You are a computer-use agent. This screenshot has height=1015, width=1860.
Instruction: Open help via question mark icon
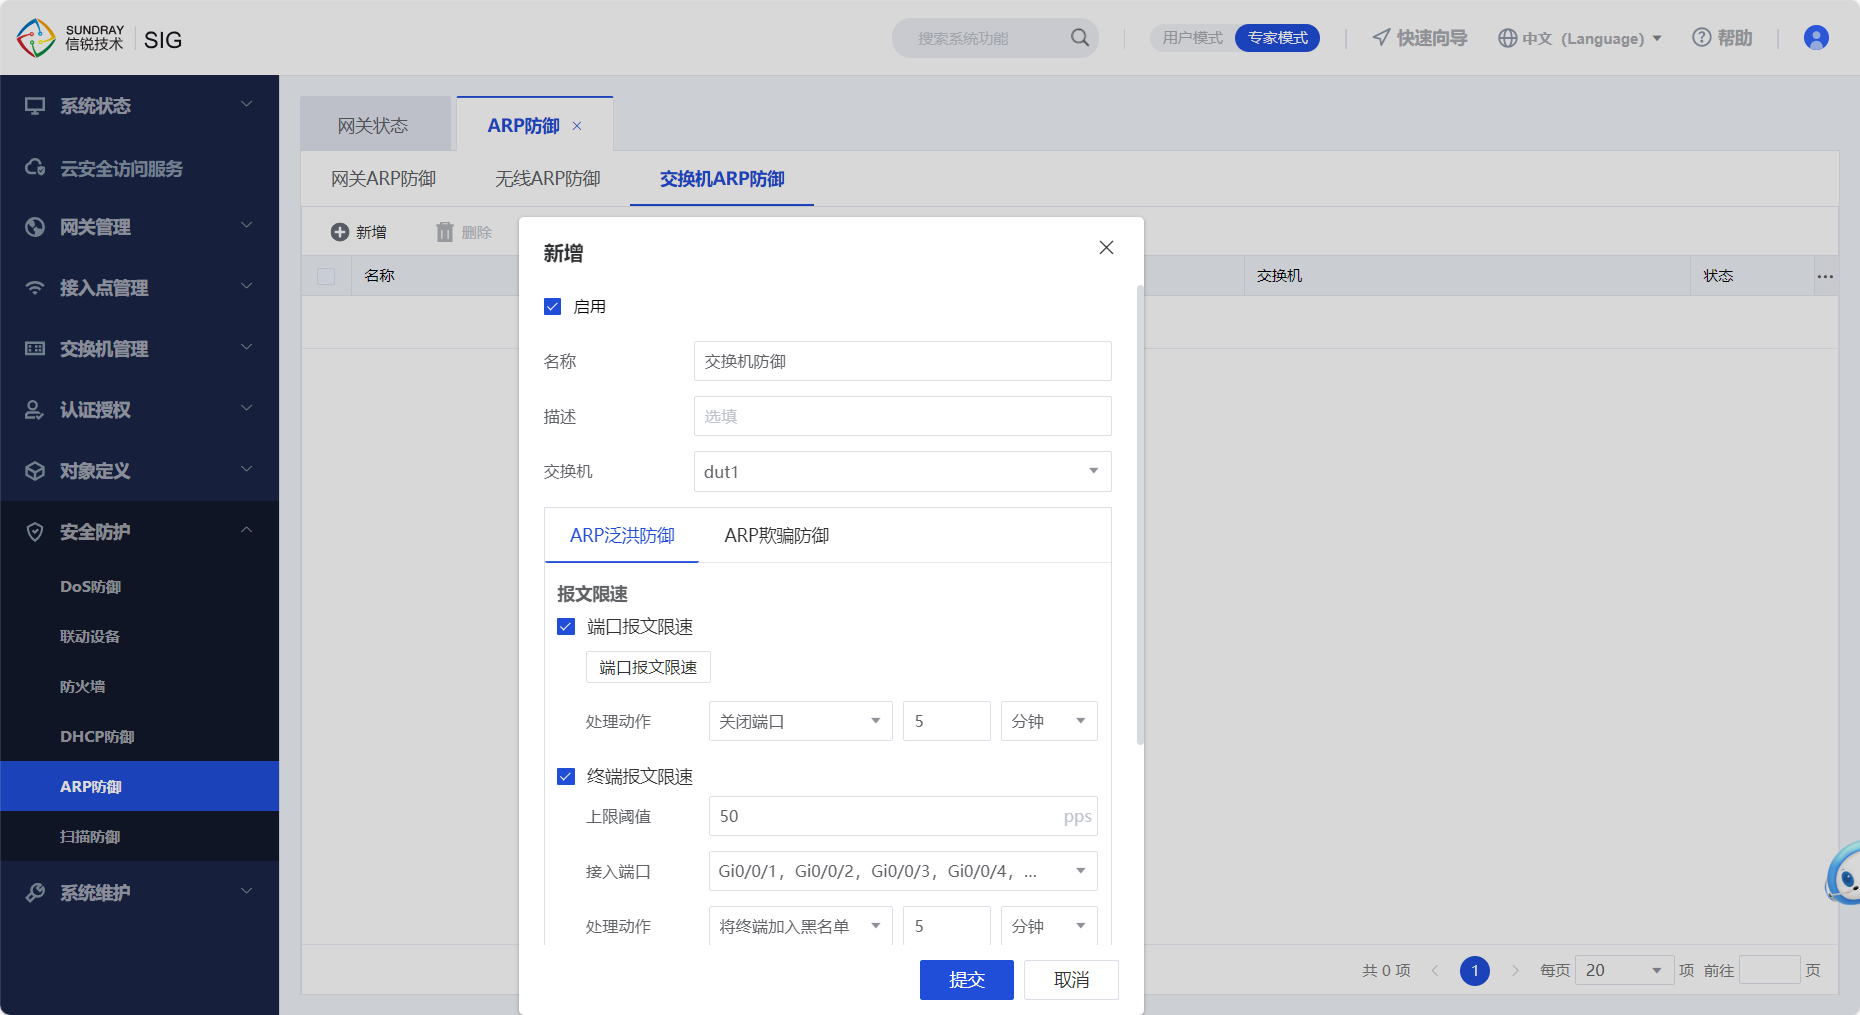(1701, 37)
